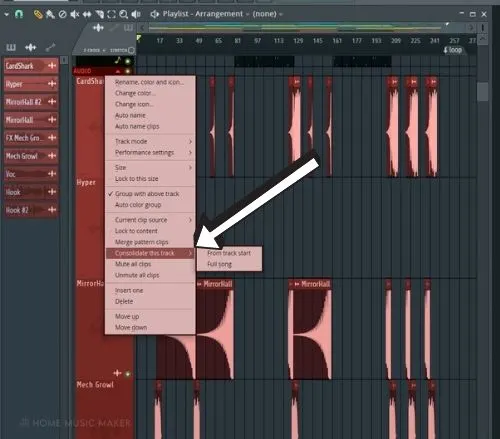500x439 pixels.
Task: Click the audio waveform icon above track headers
Action: point(98,28)
